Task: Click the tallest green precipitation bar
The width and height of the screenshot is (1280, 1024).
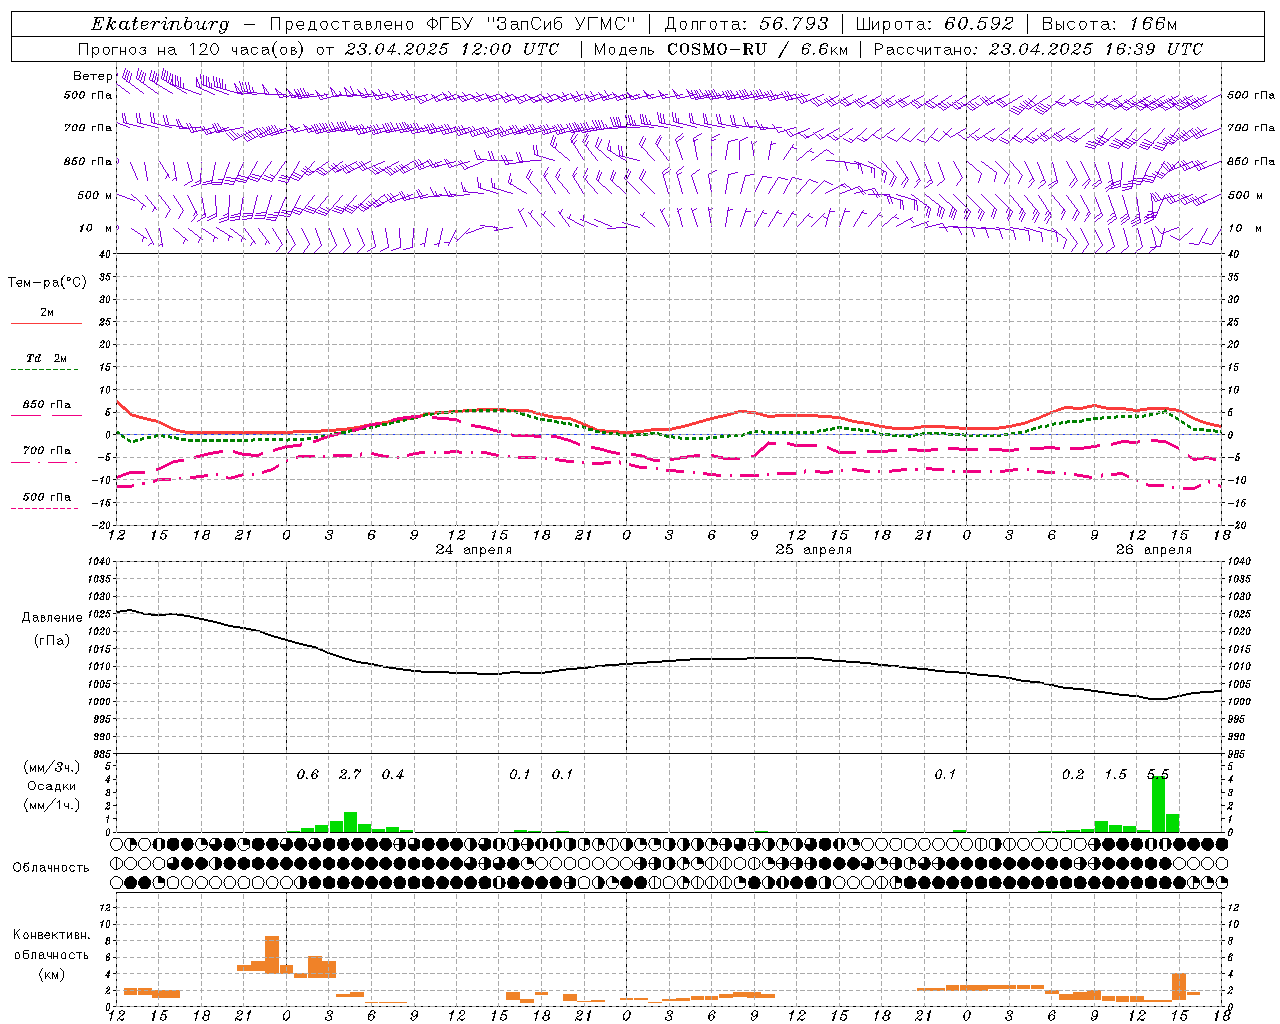Action: (1158, 804)
